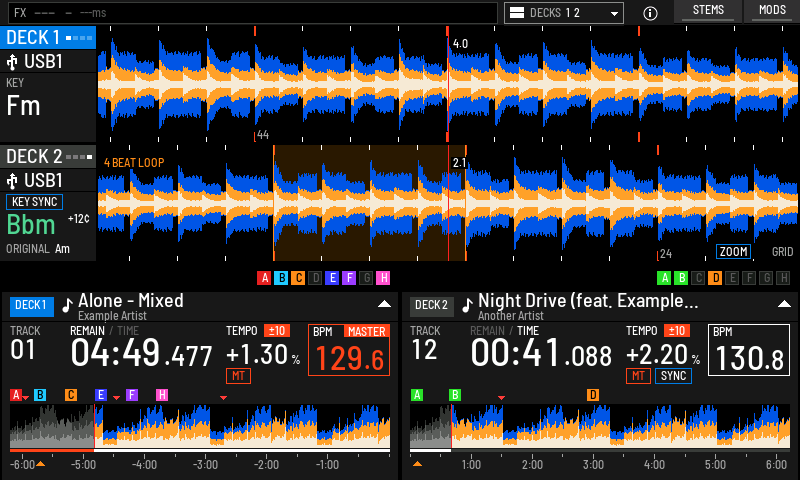Trigger Deck 2 green hot cue A pad
Viewport: 800px width, 480px height.
point(664,278)
